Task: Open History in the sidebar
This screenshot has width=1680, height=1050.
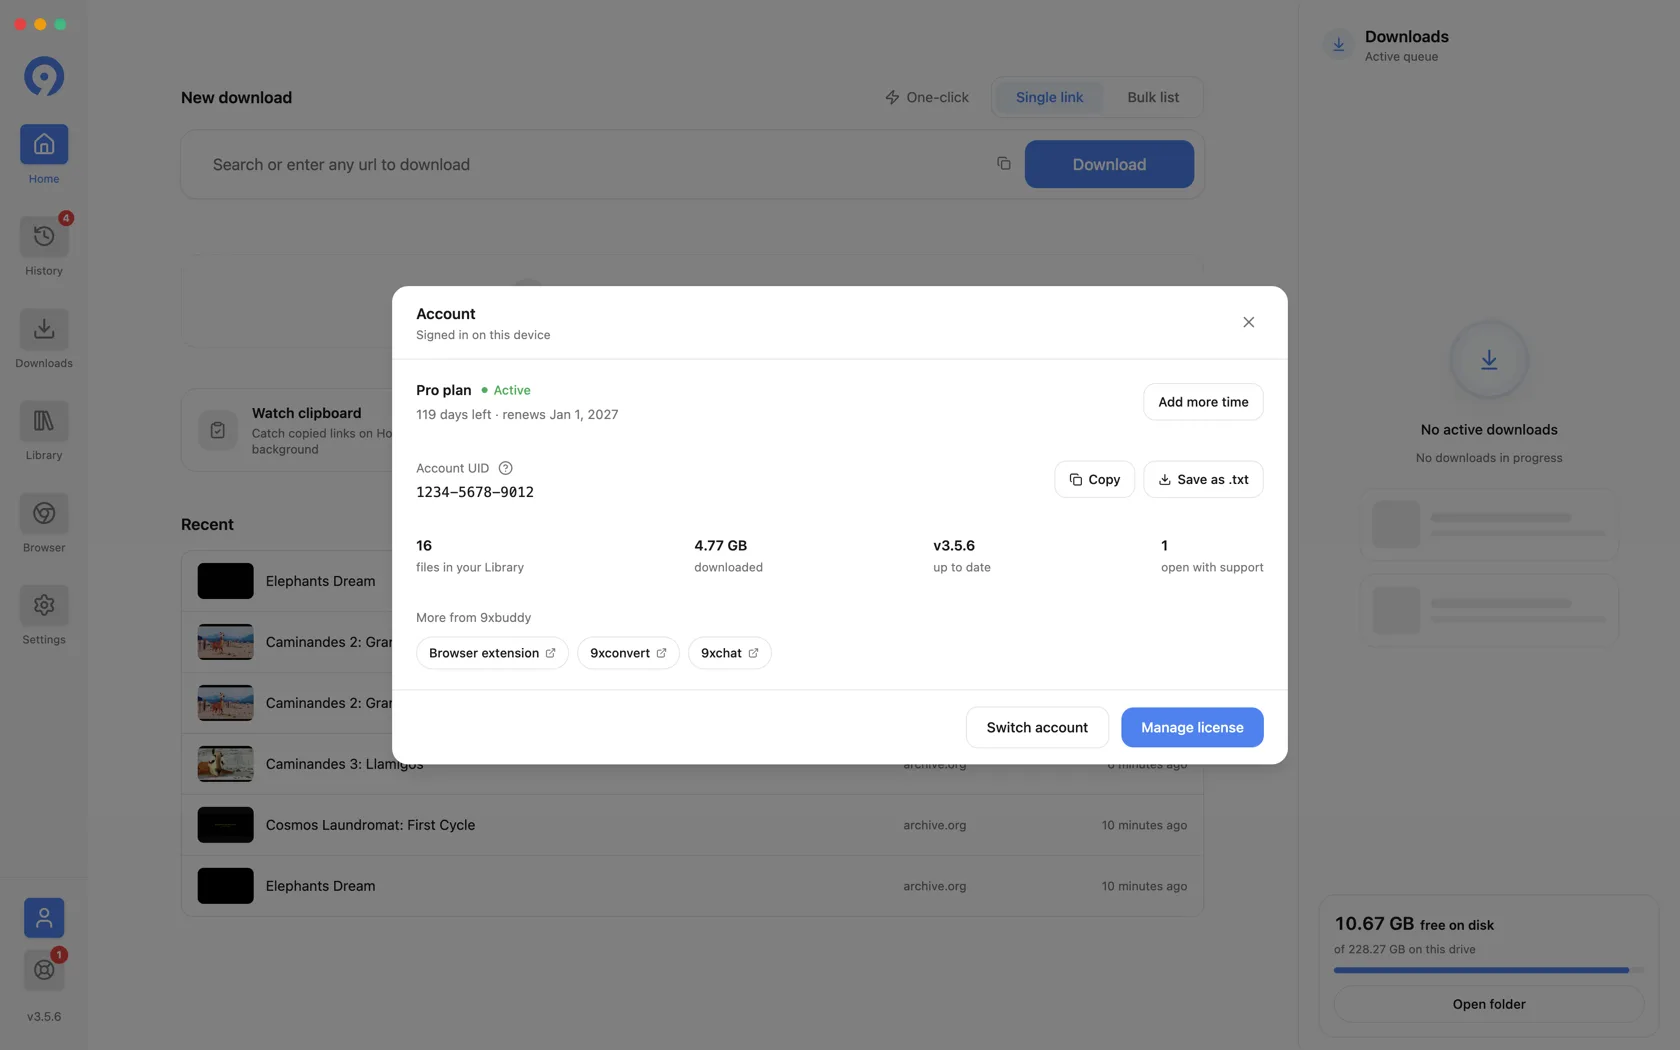Action: [44, 236]
